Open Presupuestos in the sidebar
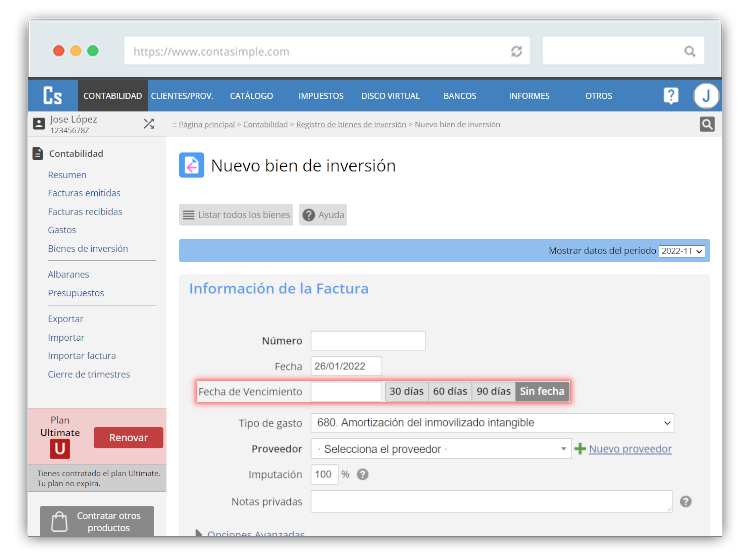The width and height of the screenshot is (750, 552). tap(76, 293)
